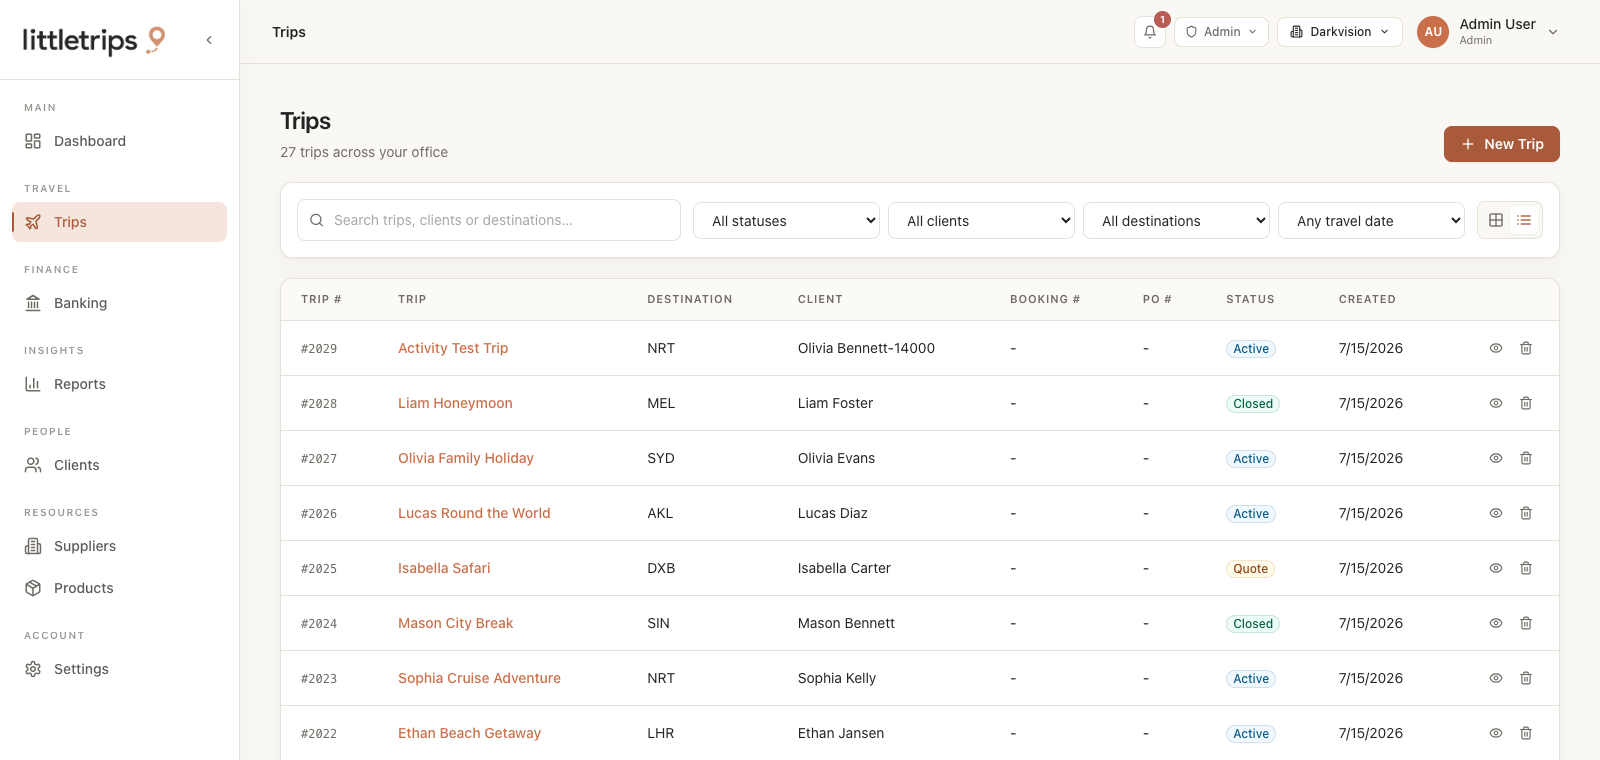Viewport: 1600px width, 760px height.
Task: View Mason City Break with eye icon
Action: (x=1496, y=623)
